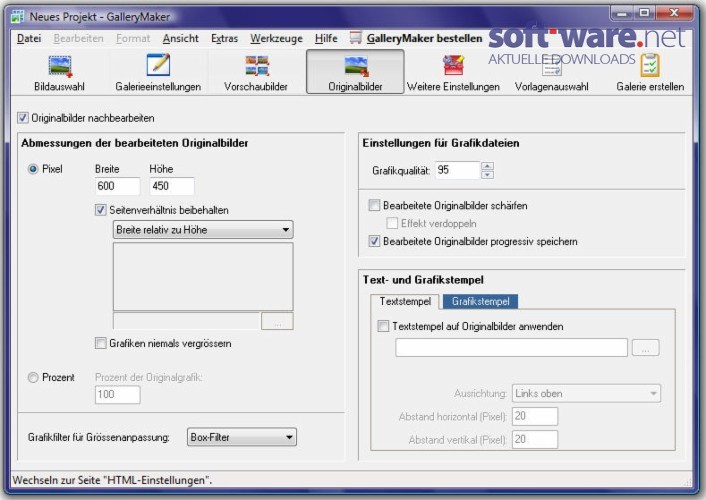The image size is (706, 500).
Task: Select the Prozent radio button
Action: pyautogui.click(x=33, y=377)
